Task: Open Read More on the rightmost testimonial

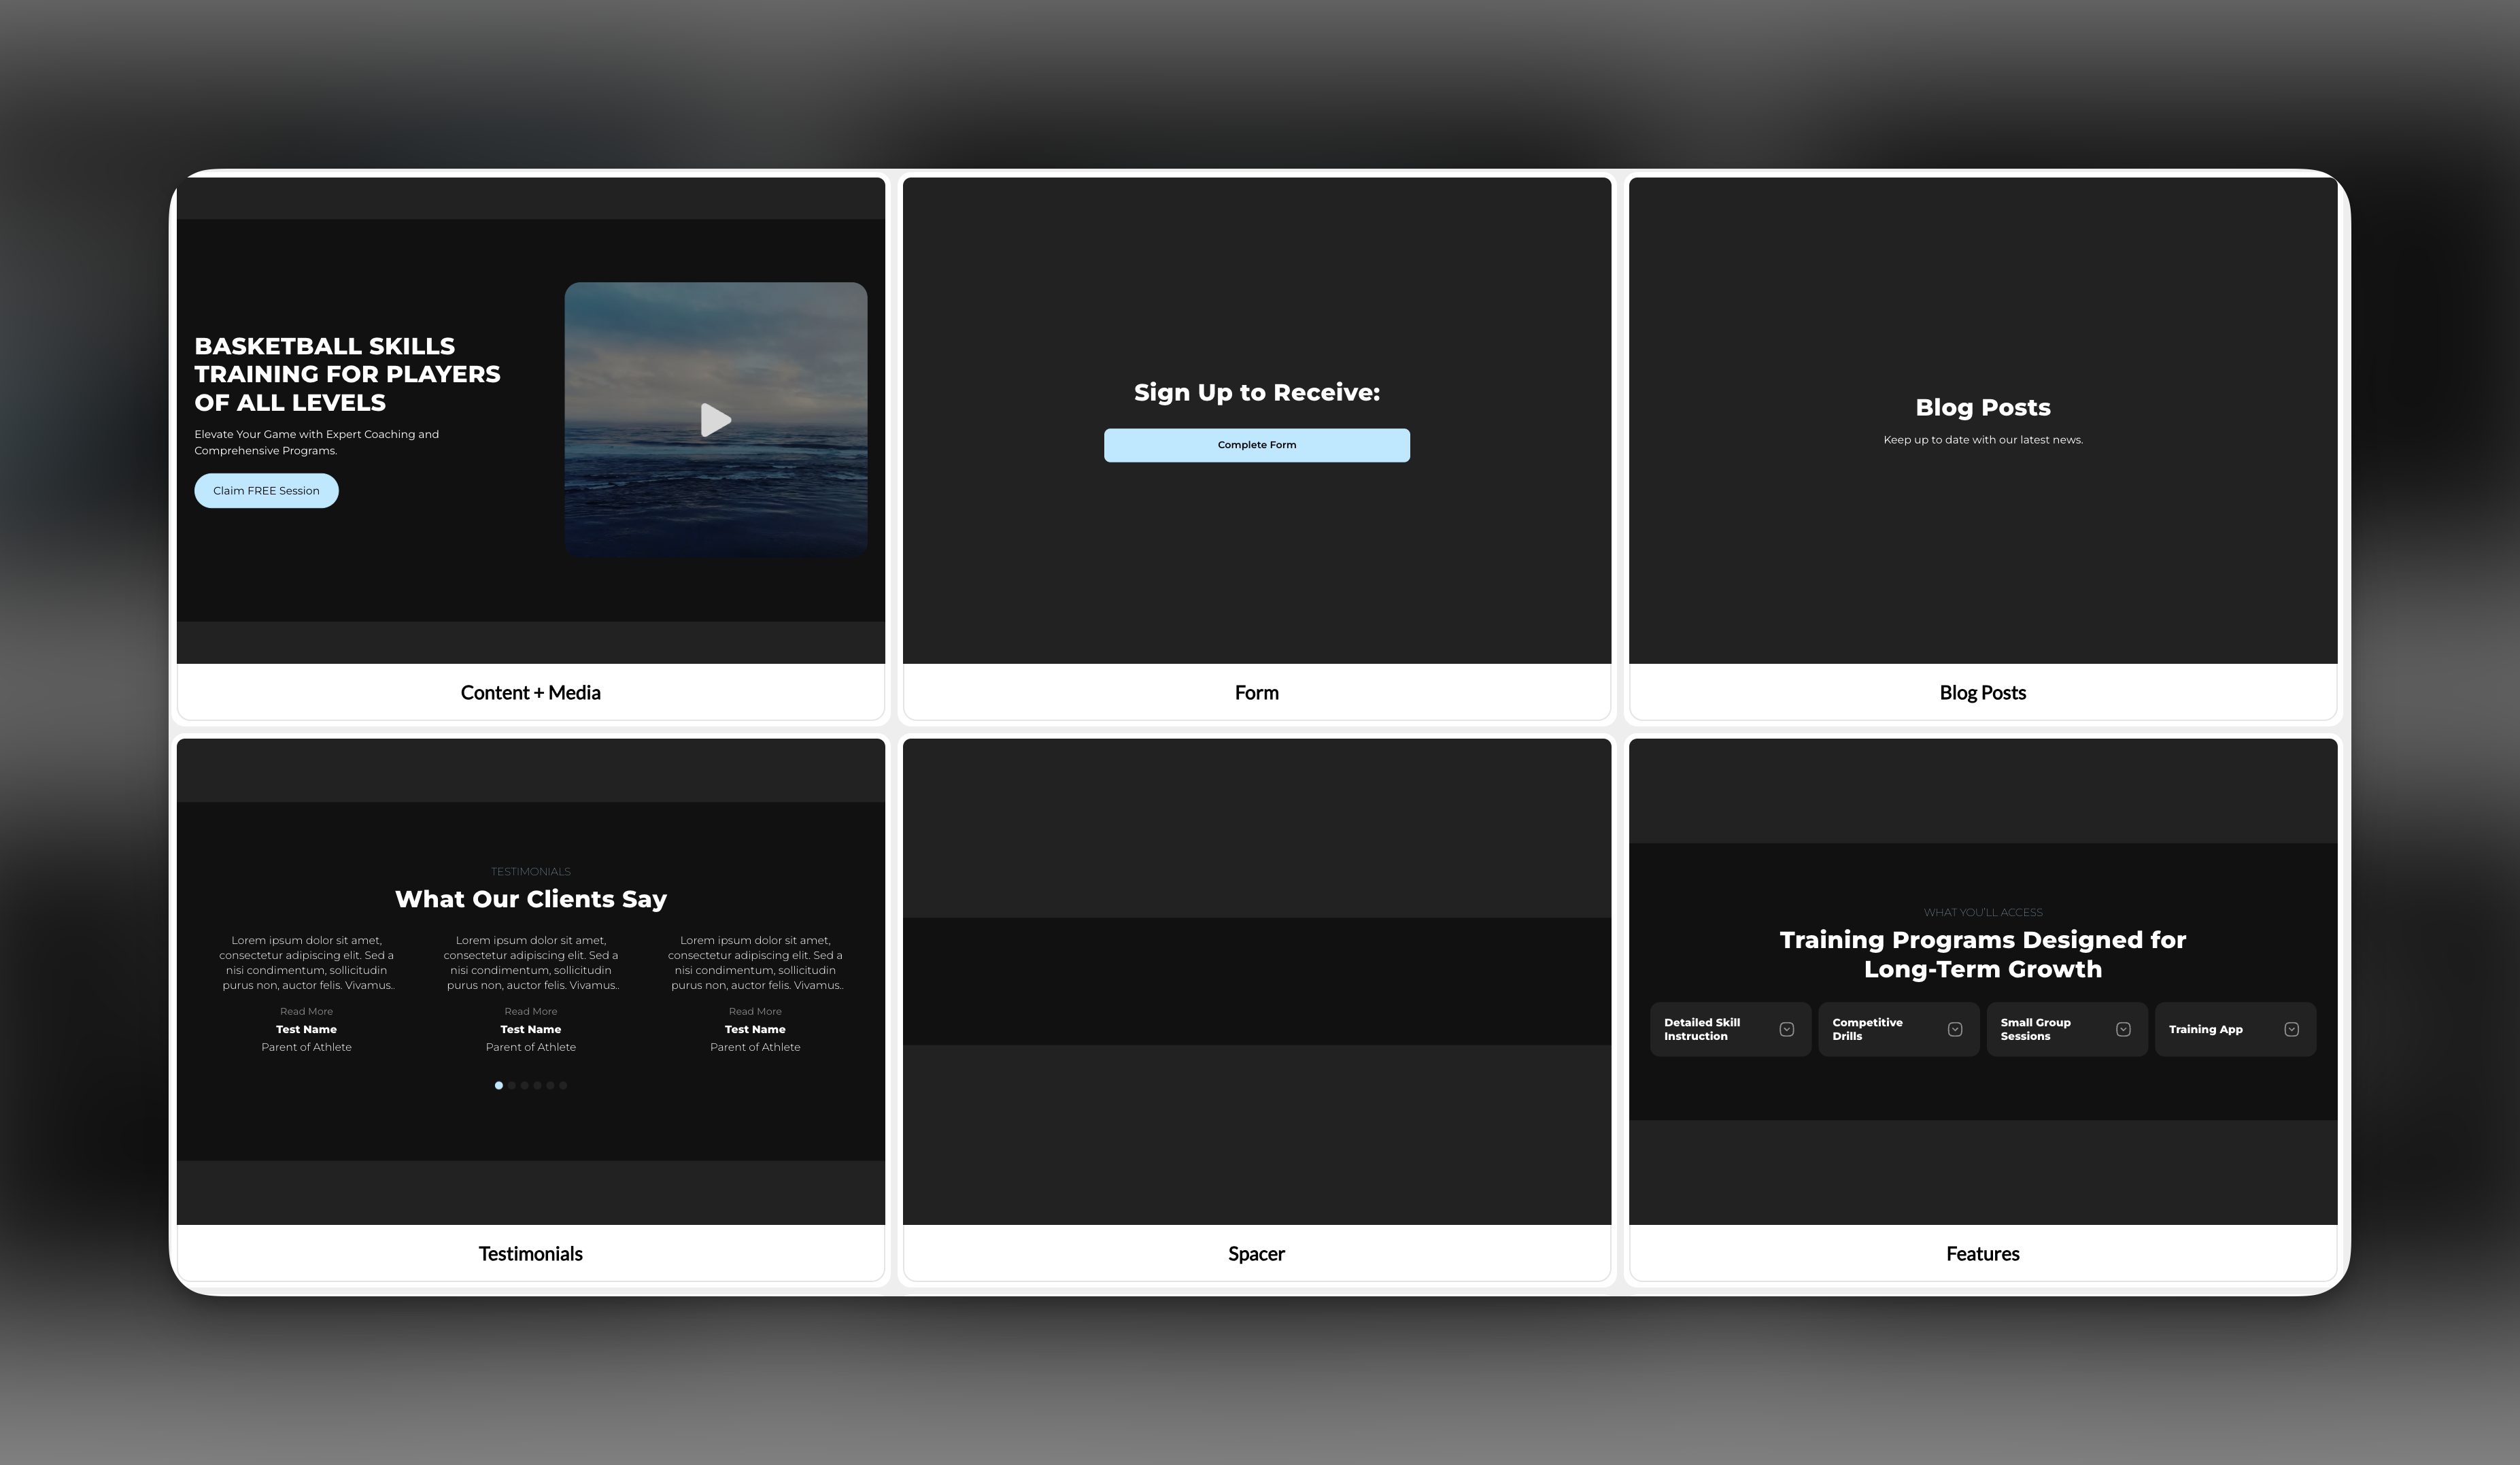Action: point(755,1011)
